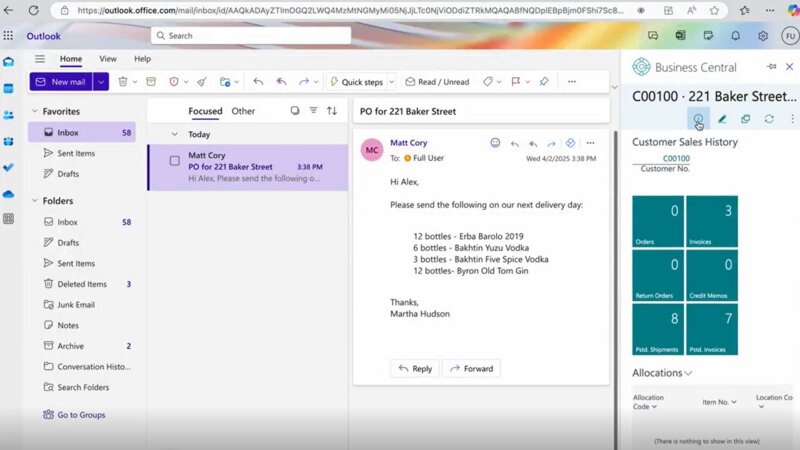Image resolution: width=800 pixels, height=450 pixels.
Task: Expand the New mail dropdown arrow
Action: pos(101,82)
